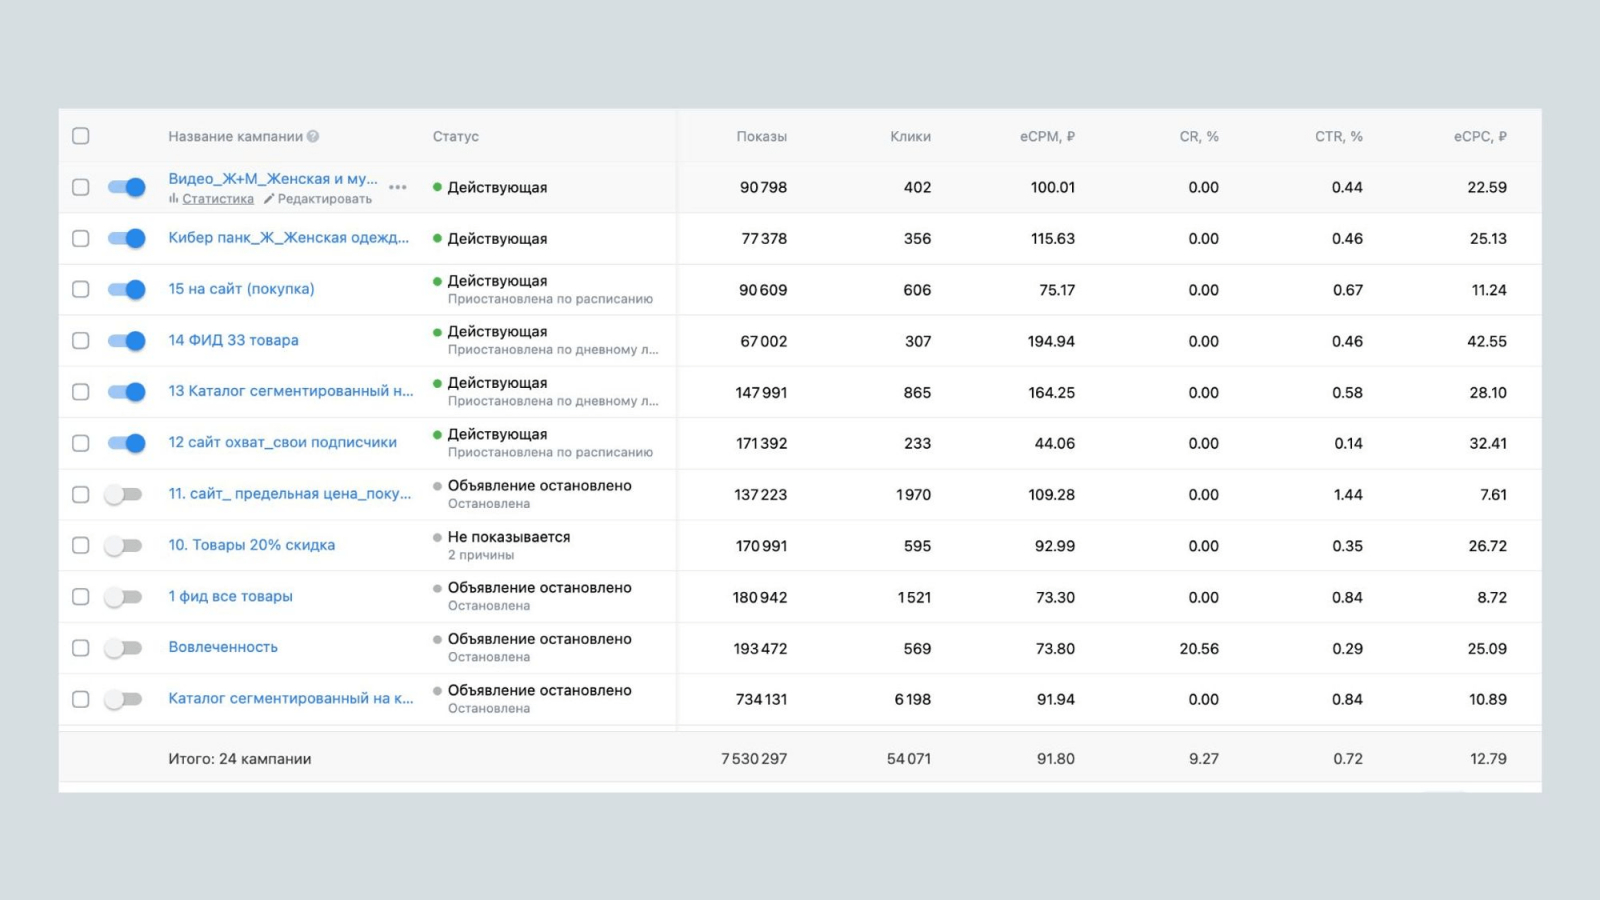The height and width of the screenshot is (900, 1600).
Task: Open 13 Каталог сегментированный н... campaign
Action: click(x=291, y=391)
